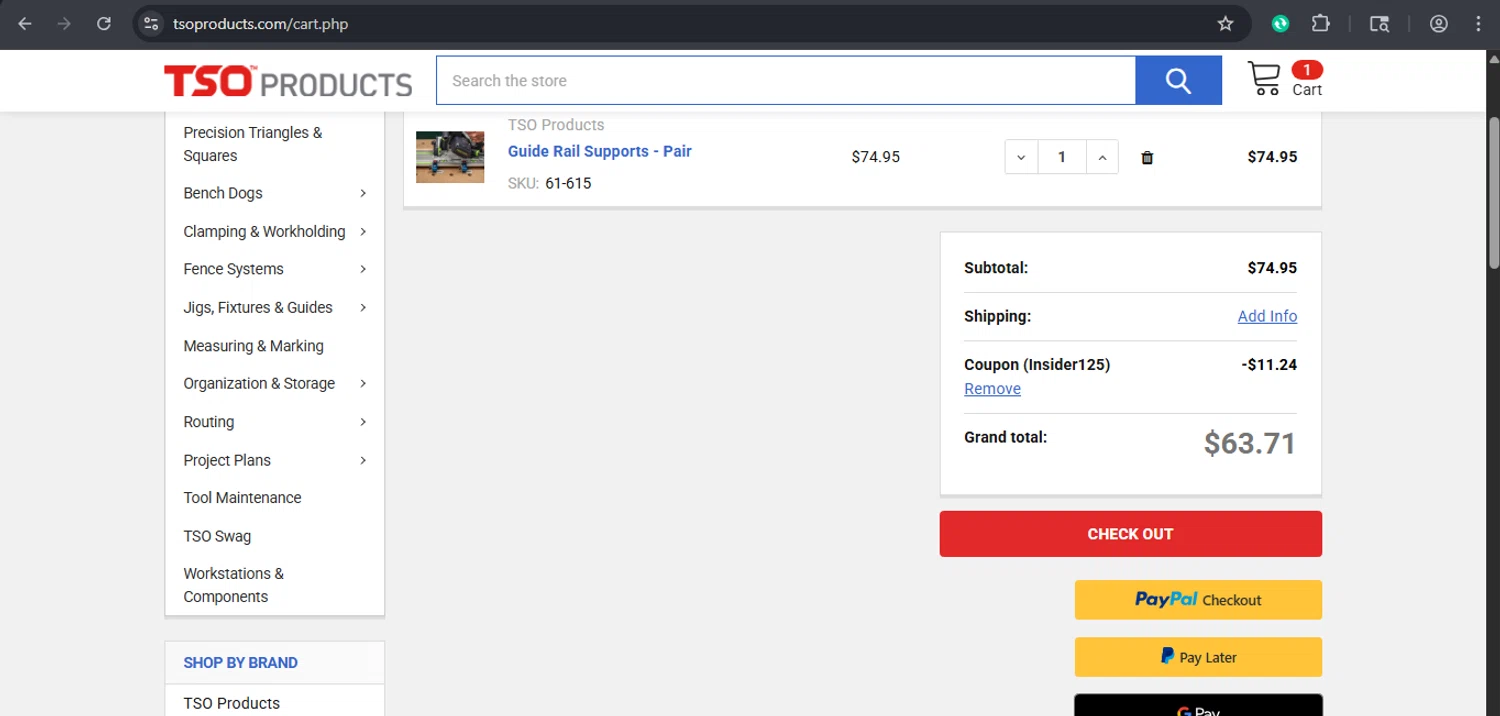Click the address bar URL tsoproducts.com/cart.php

tap(260, 24)
